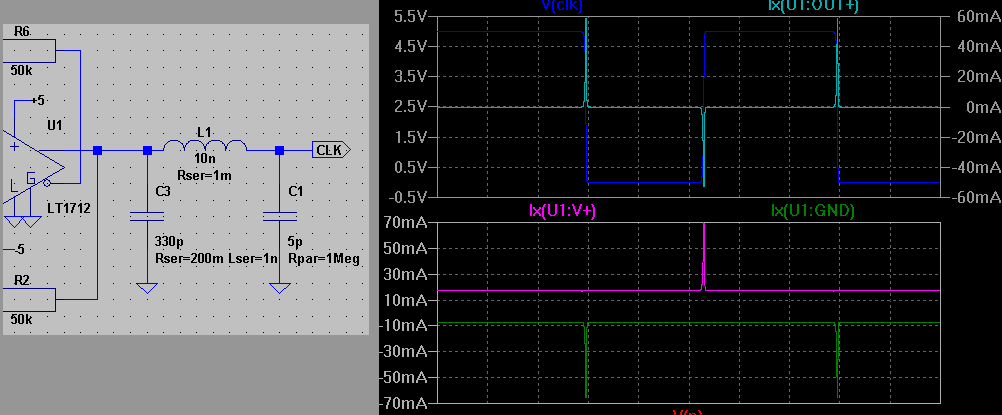
Task: Click the junction dot above capacitor C1
Action: click(x=279, y=150)
